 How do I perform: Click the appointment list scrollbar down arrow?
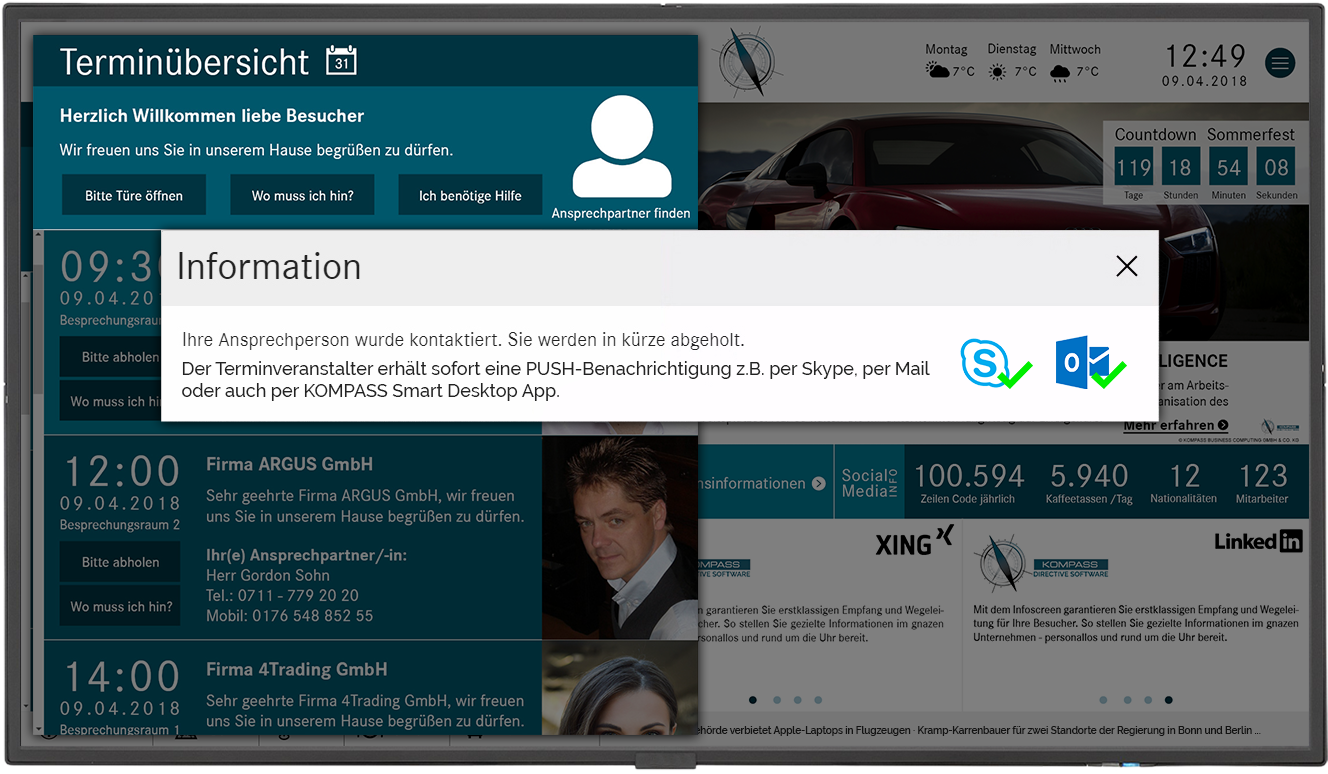pyautogui.click(x=39, y=729)
